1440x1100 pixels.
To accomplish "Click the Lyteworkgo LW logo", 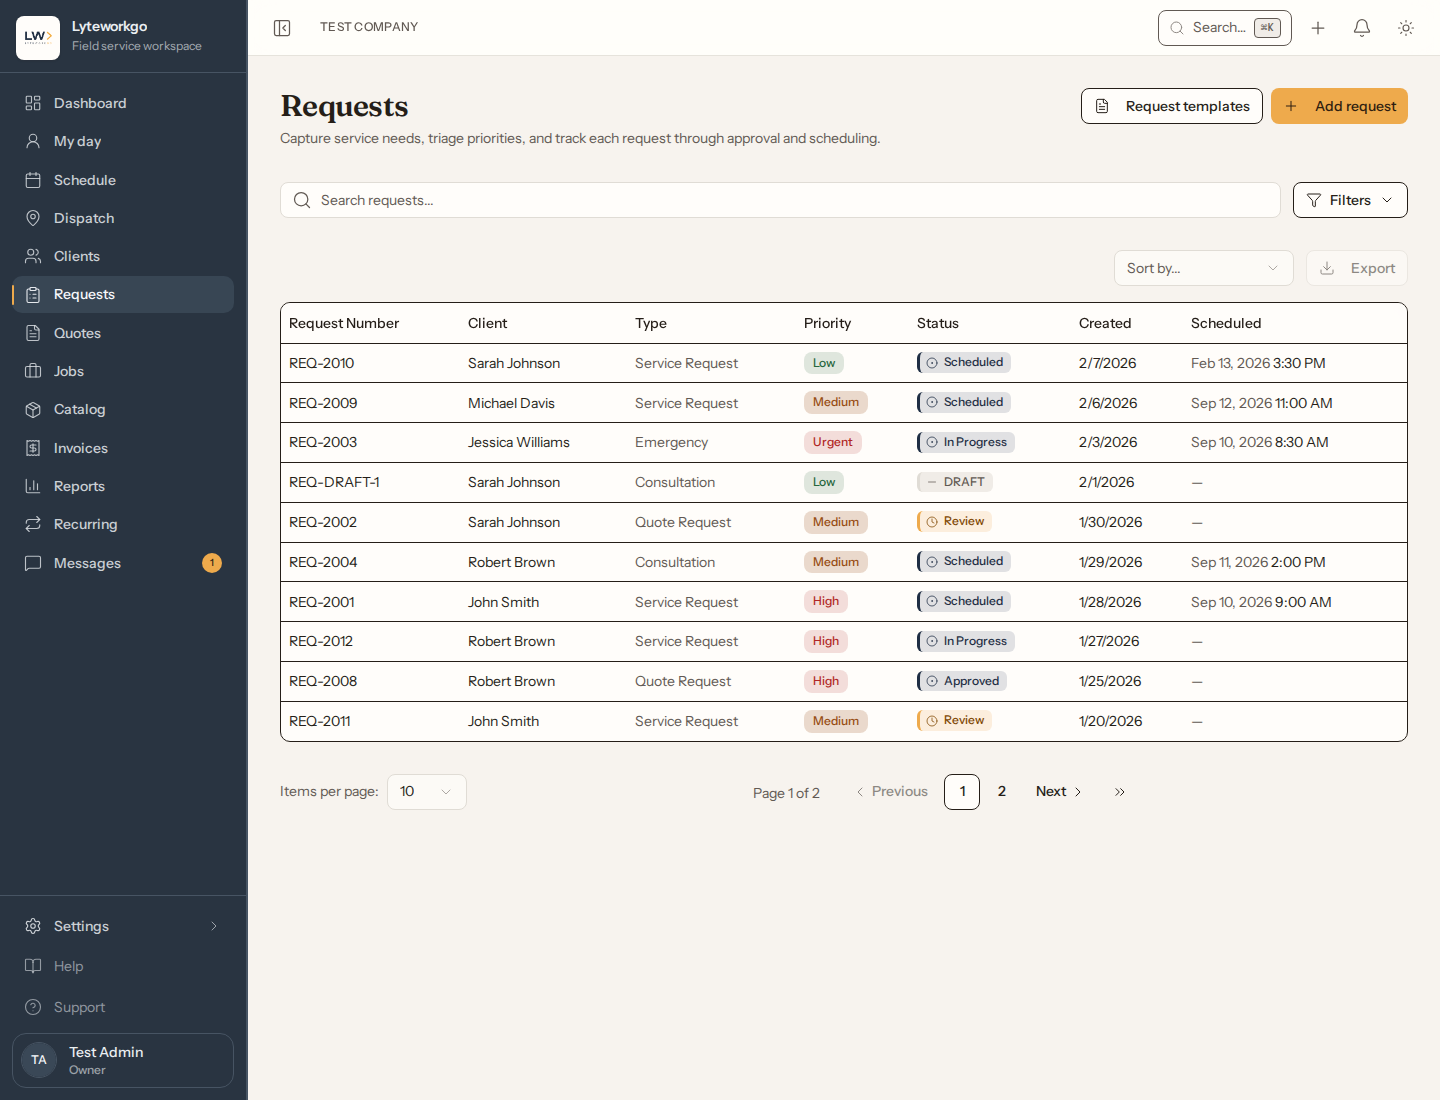I will [x=38, y=37].
